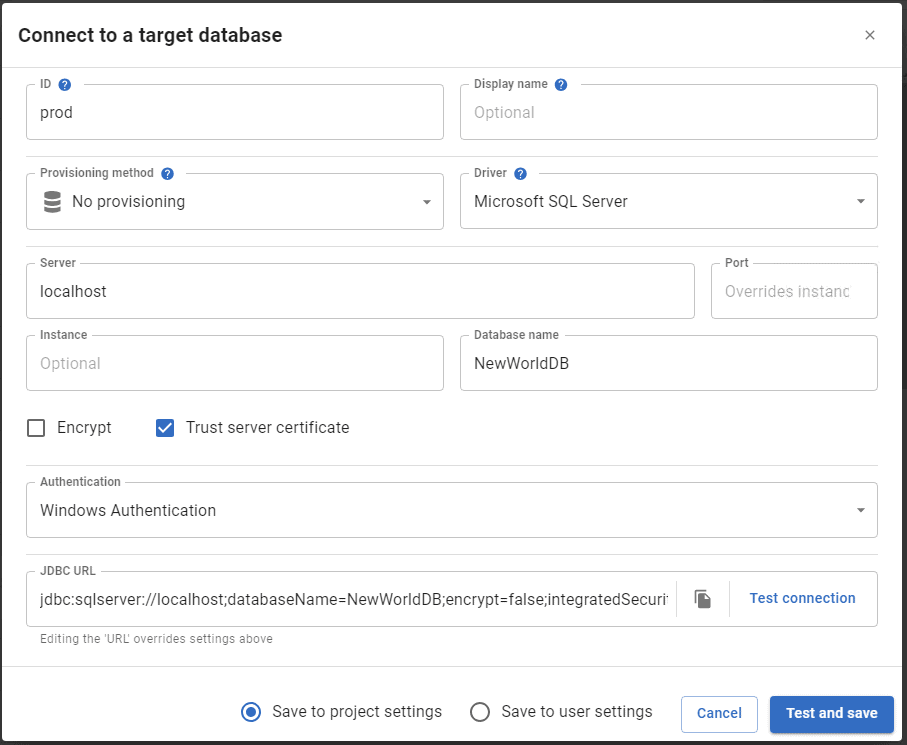Click into the Port input field
This screenshot has width=907, height=745.
pyautogui.click(x=794, y=291)
